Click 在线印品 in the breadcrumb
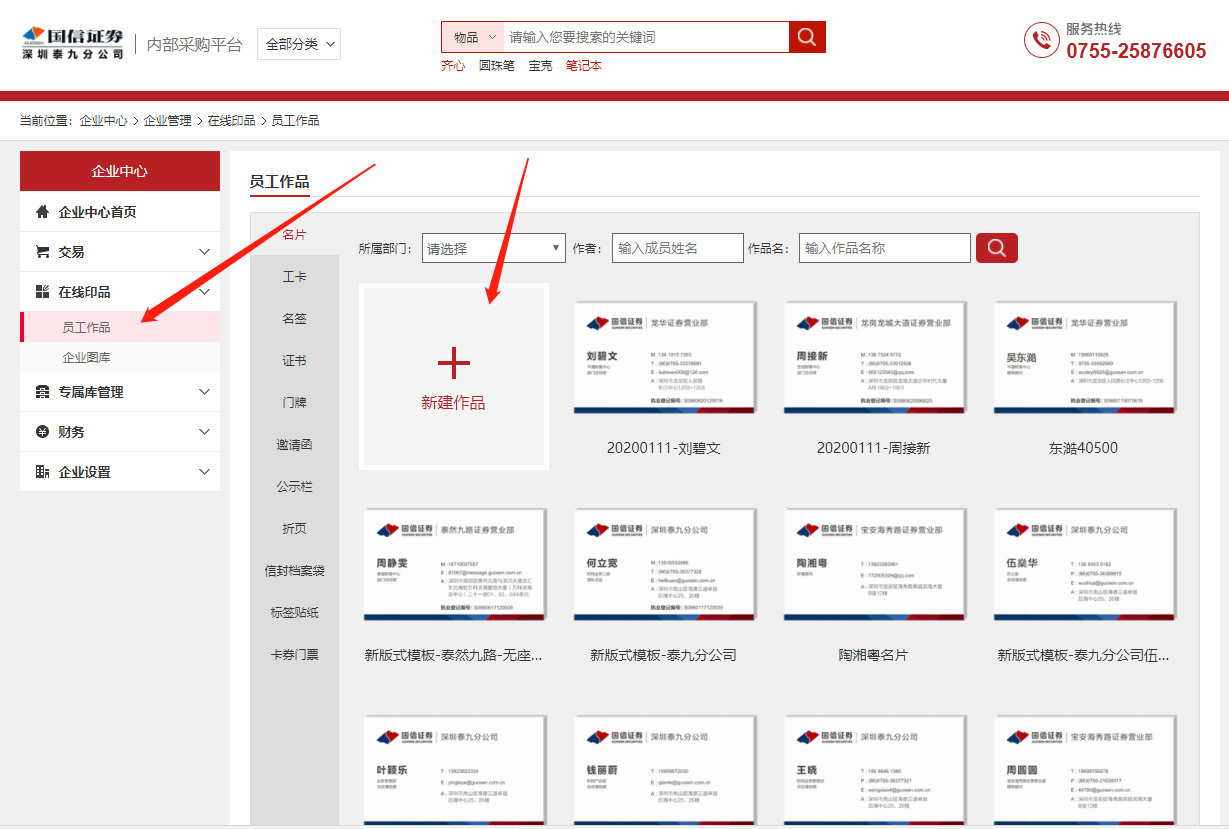Viewport: 1229px width, 829px height. [x=231, y=120]
